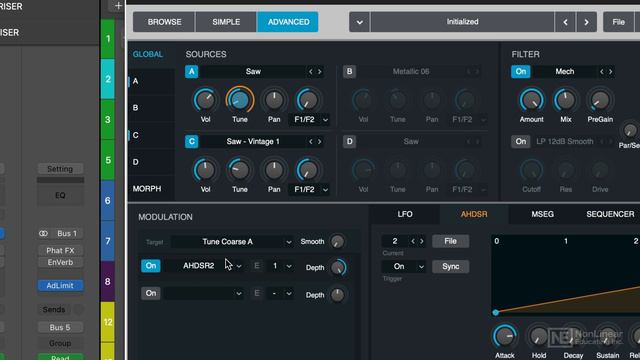
Task: Click the modulation Smooth knob
Action: point(337,242)
